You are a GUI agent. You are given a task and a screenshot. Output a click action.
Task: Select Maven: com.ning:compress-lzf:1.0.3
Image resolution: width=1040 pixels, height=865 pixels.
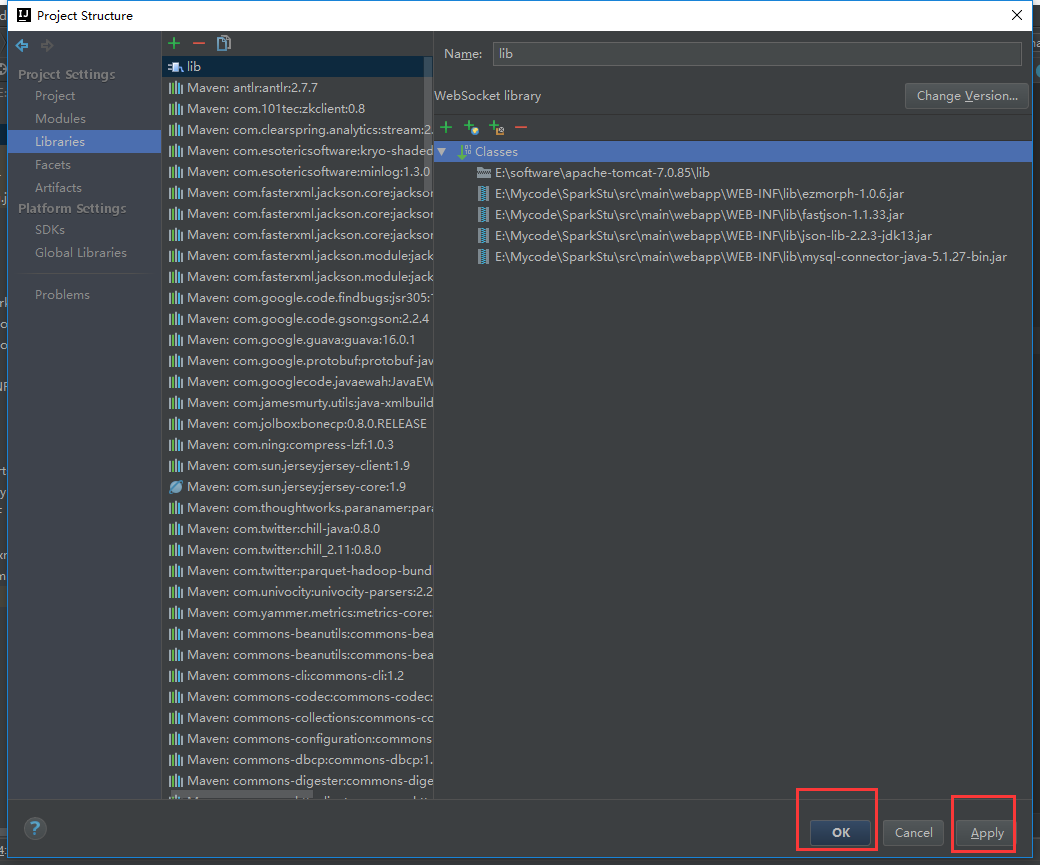click(297, 445)
